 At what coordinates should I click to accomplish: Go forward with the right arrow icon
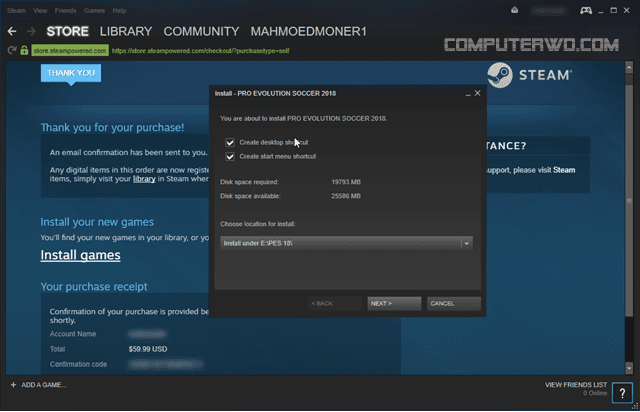tap(31, 31)
